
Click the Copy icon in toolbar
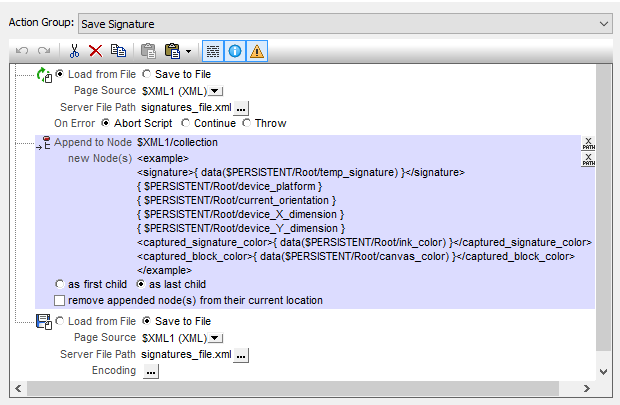point(118,50)
